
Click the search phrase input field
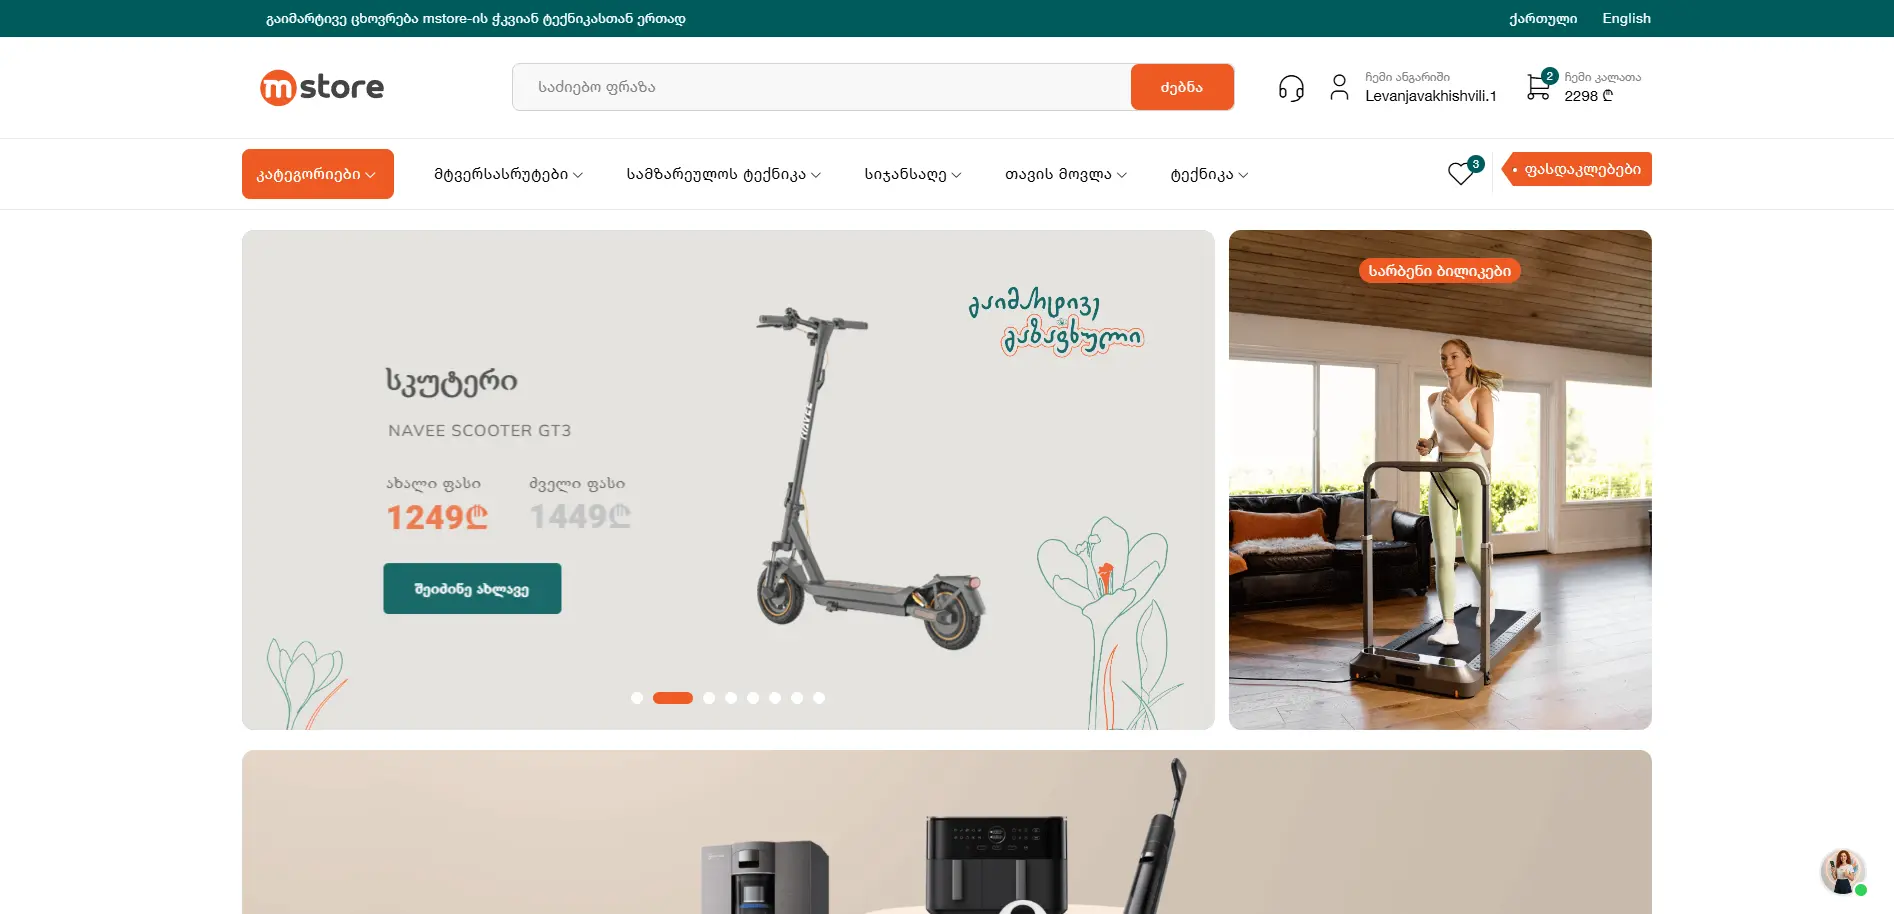[822, 87]
